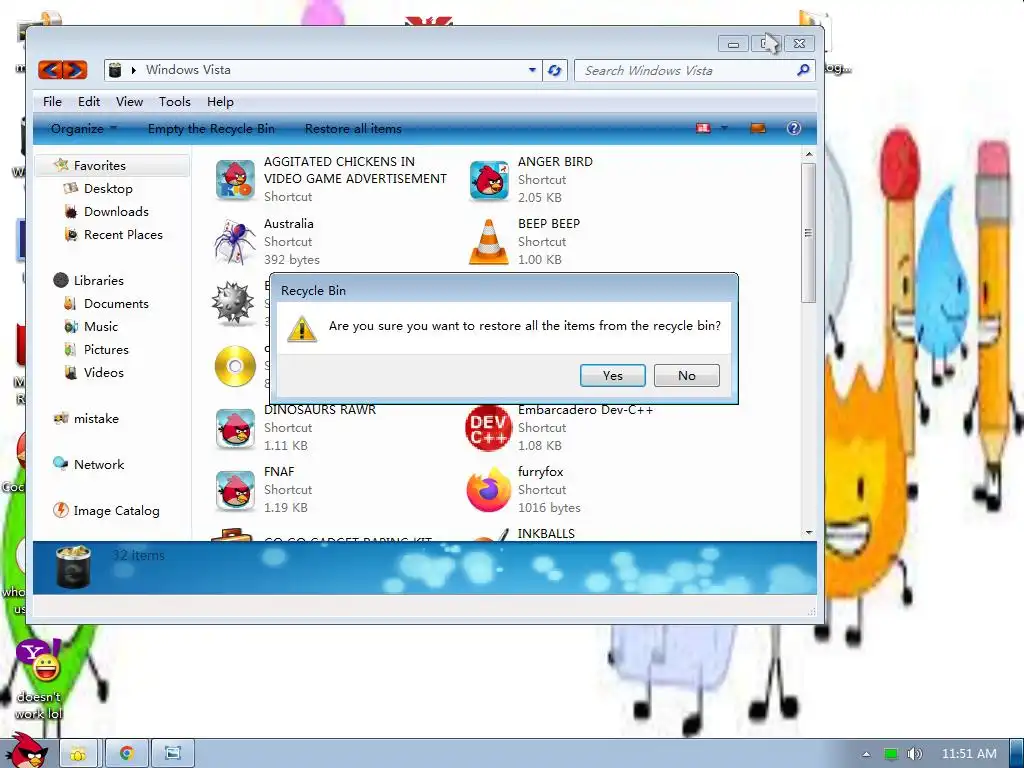Click the scrollbar up arrow
1024x768 pixels.
[x=808, y=154]
